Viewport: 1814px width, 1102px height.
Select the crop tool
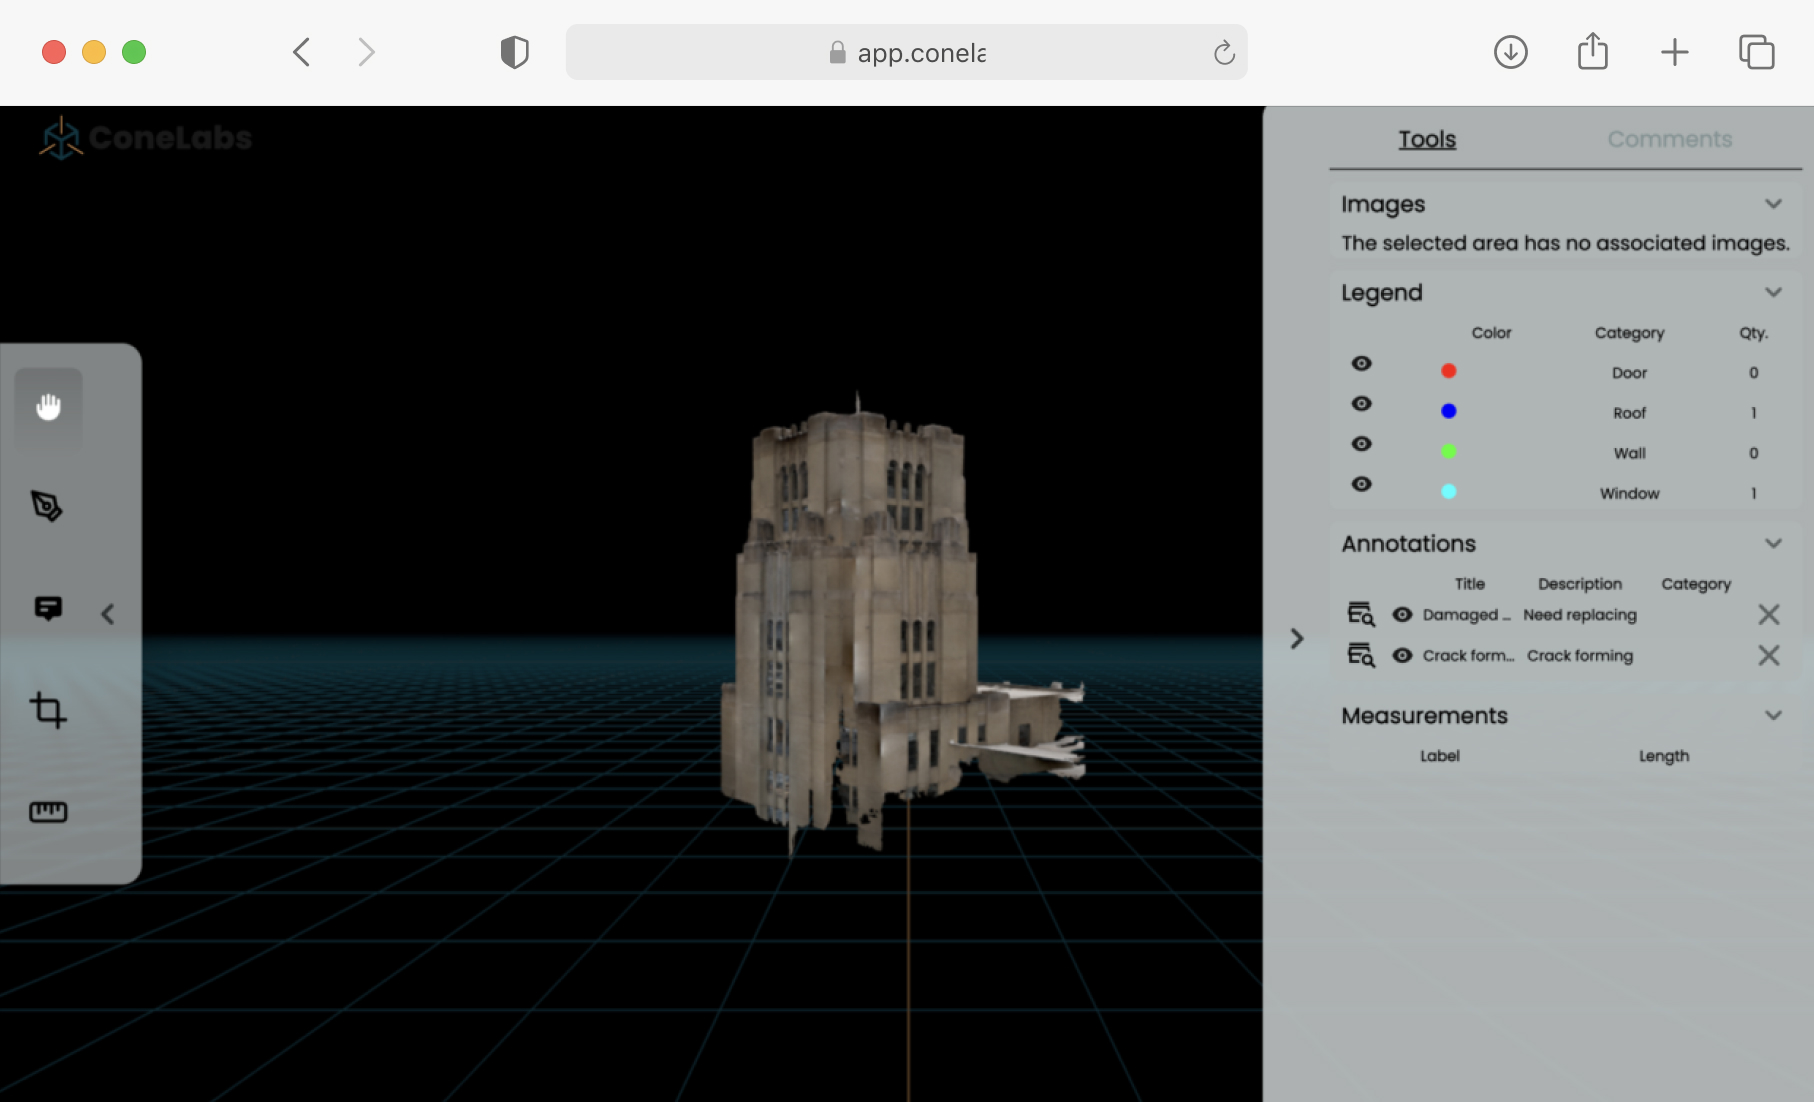click(48, 710)
